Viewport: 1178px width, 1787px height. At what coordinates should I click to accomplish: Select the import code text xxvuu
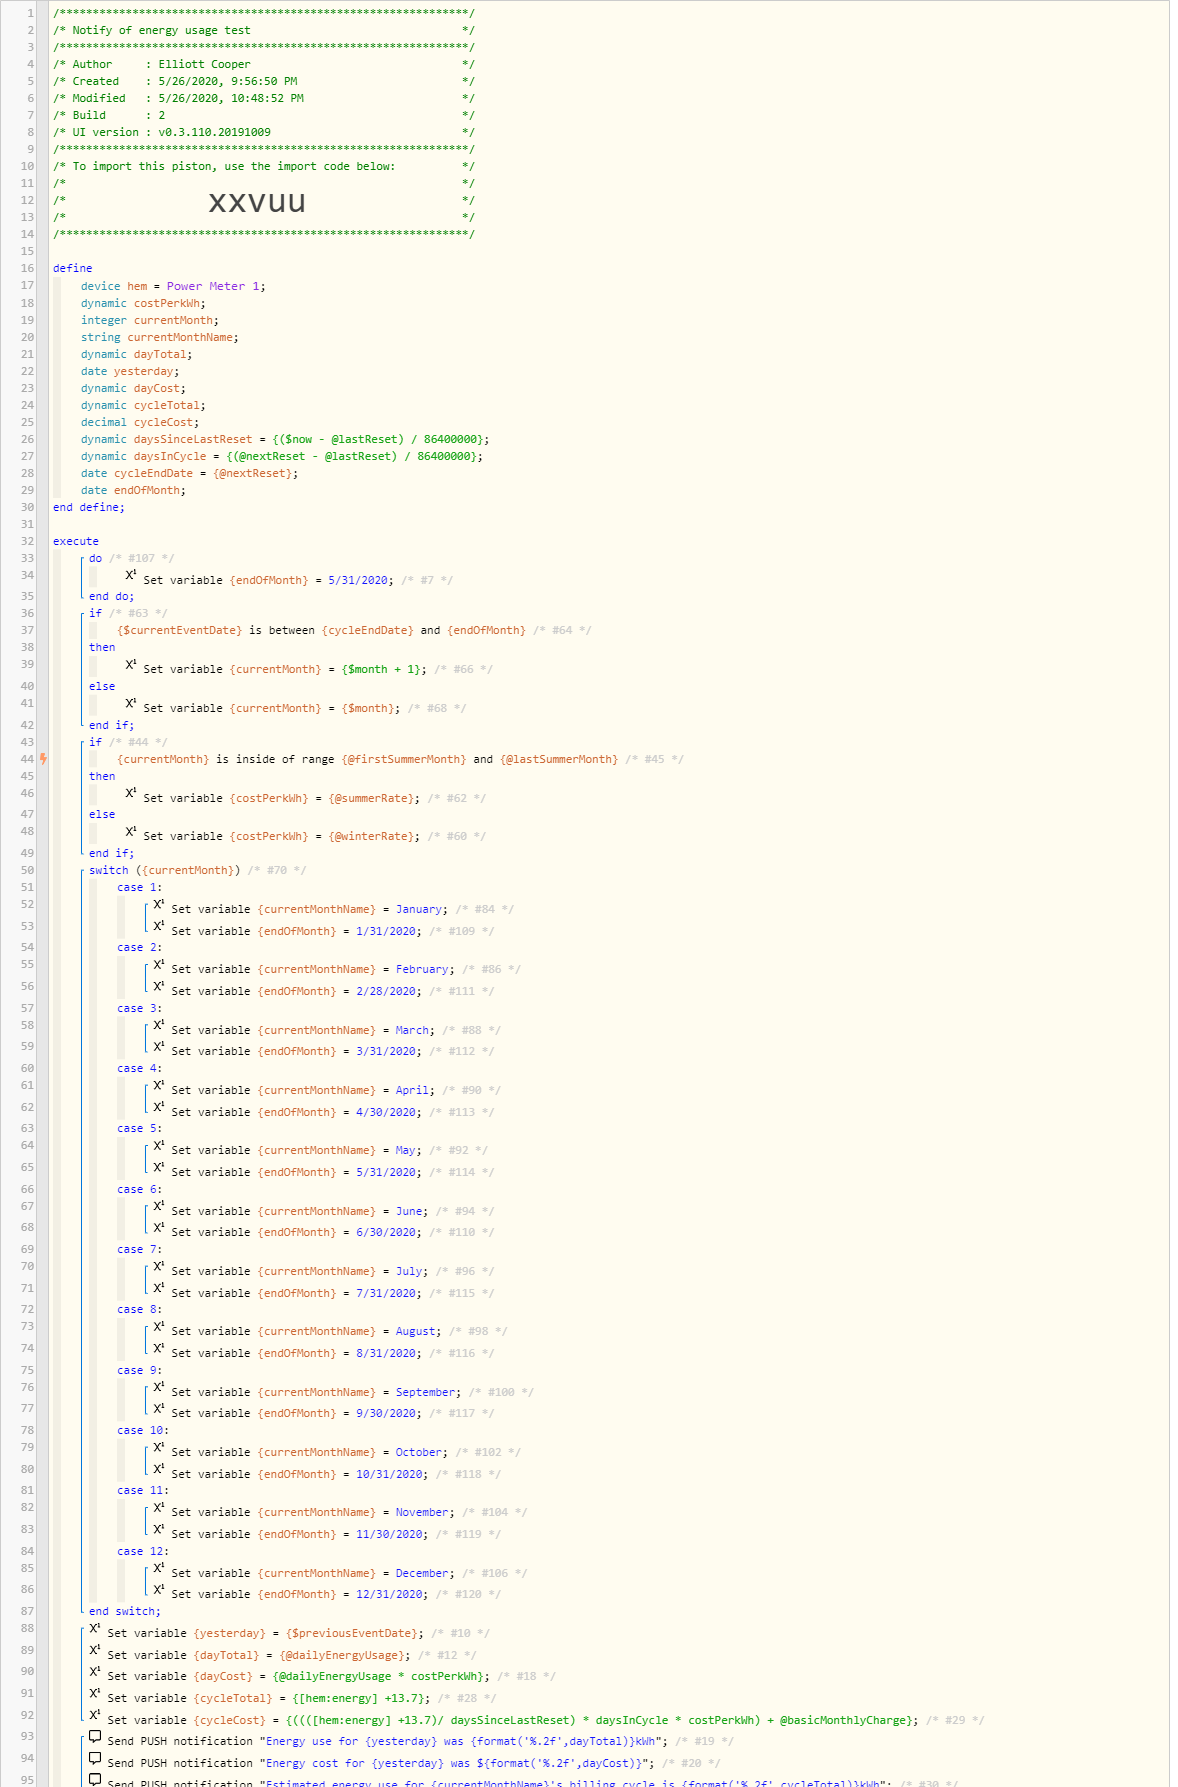coord(257,201)
